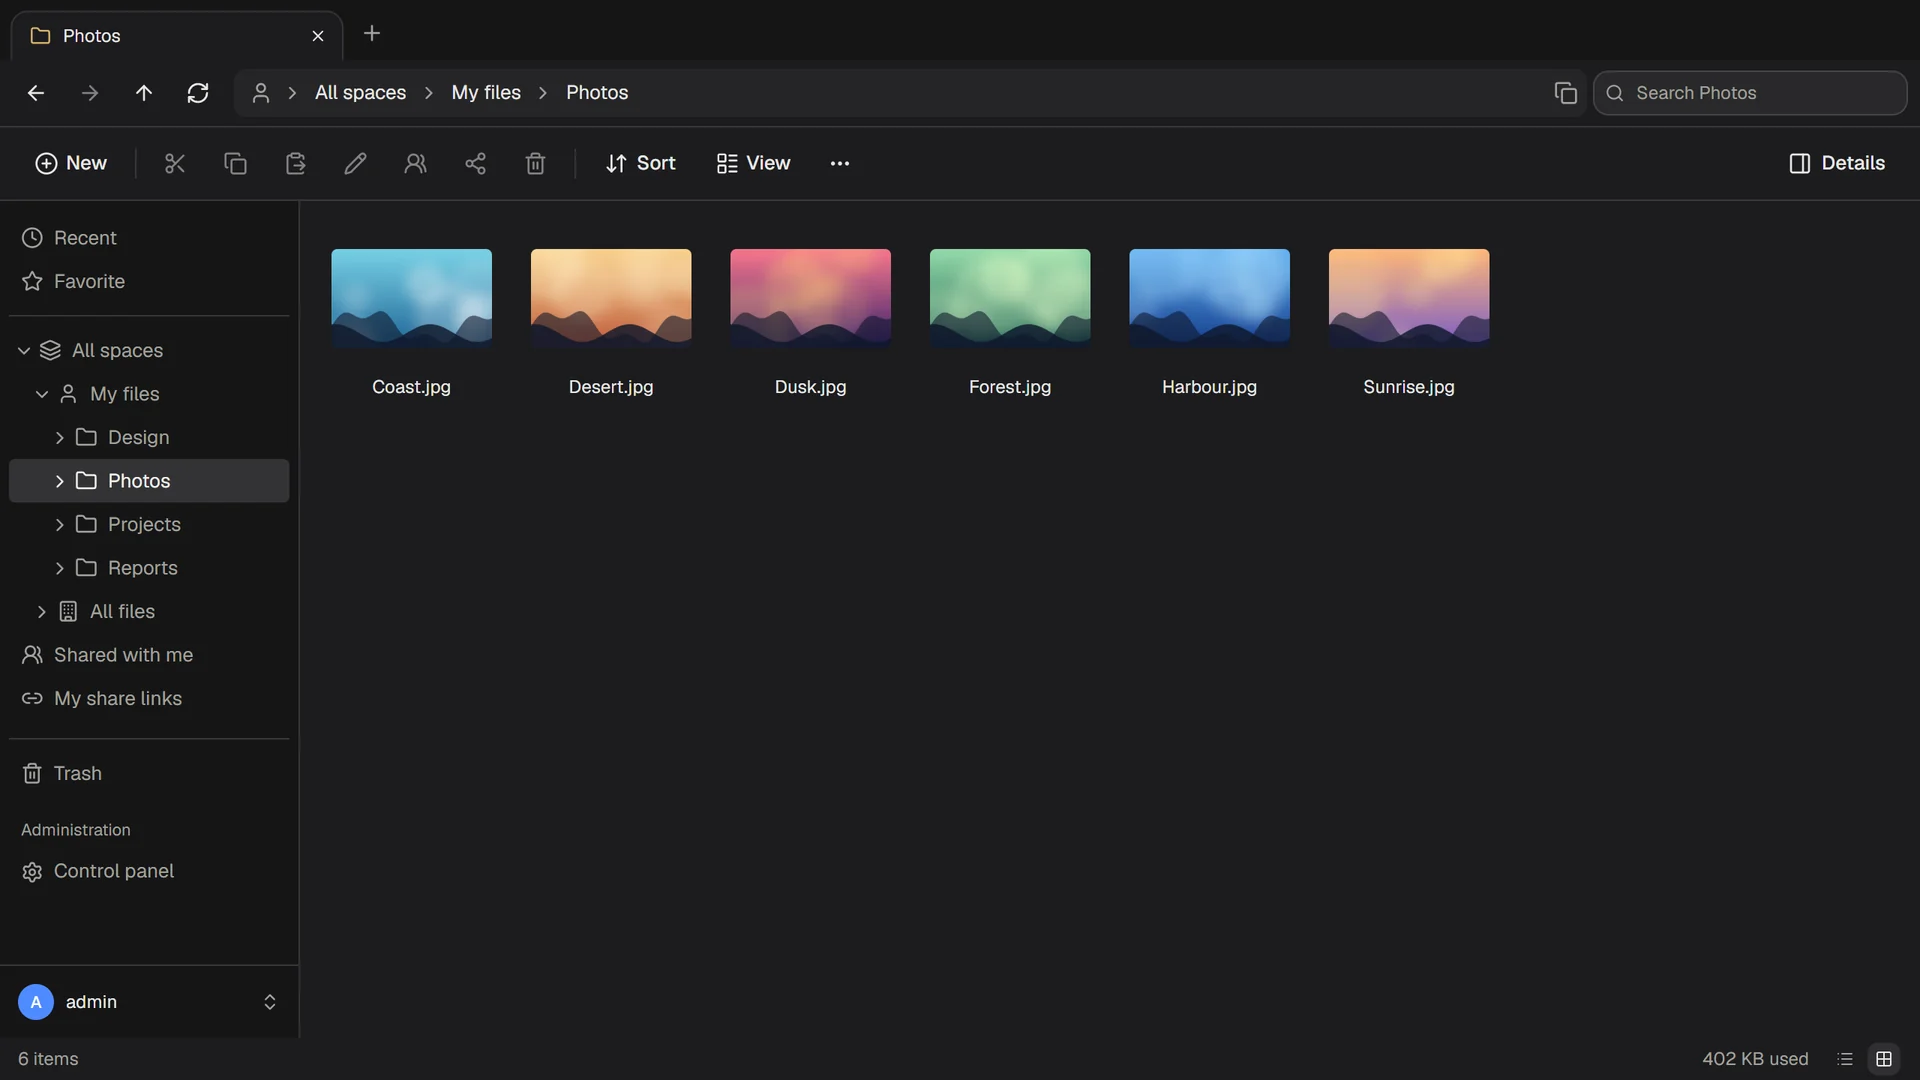Click the collaborators people icon in toolbar
The width and height of the screenshot is (1920, 1080).
click(x=415, y=163)
